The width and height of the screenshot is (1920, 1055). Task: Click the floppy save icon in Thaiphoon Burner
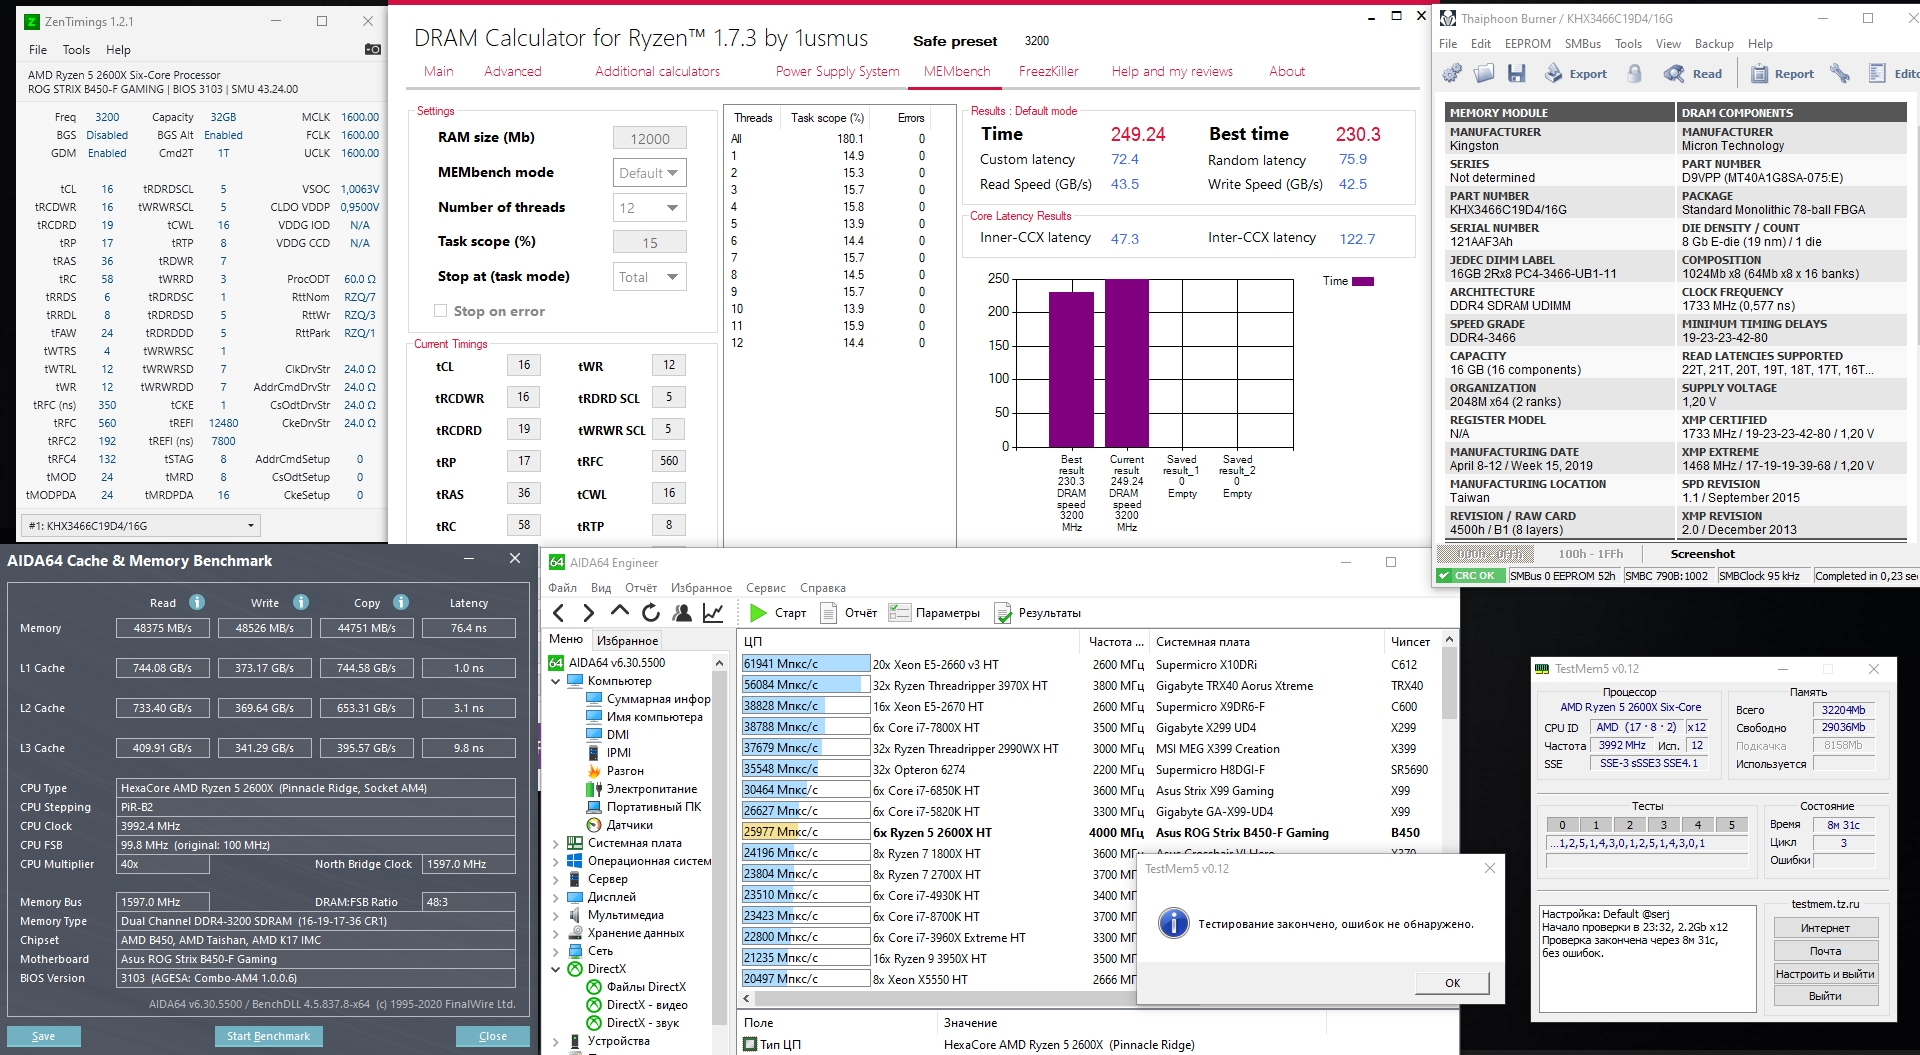1516,73
